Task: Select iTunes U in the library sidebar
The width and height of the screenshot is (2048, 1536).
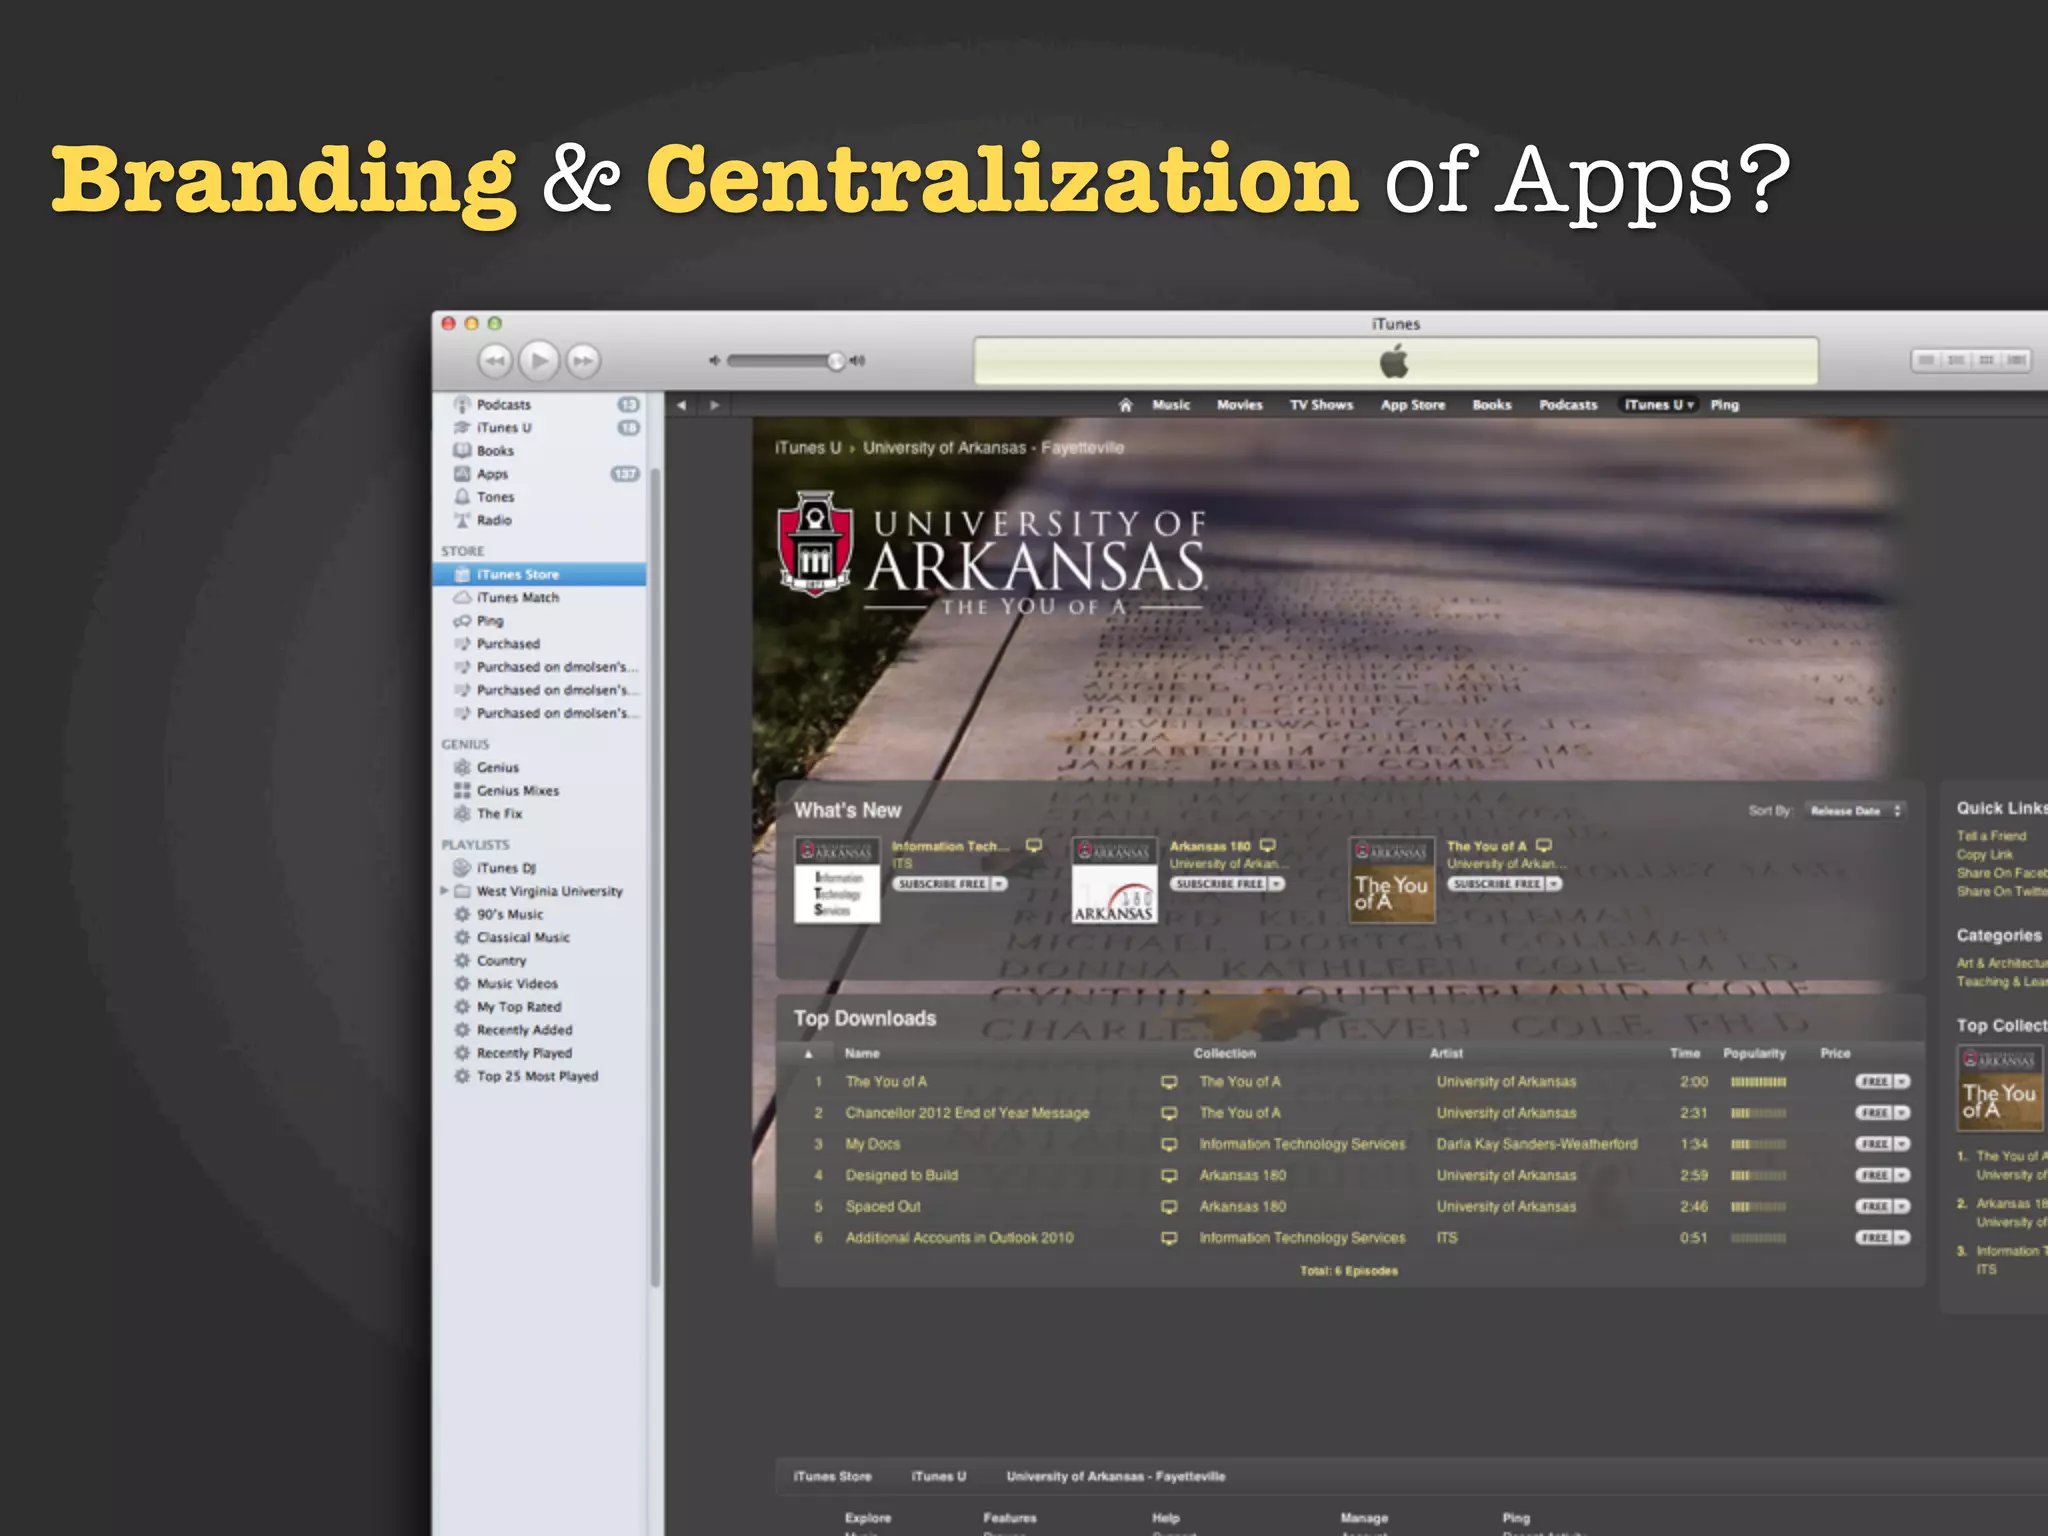Action: (540, 427)
